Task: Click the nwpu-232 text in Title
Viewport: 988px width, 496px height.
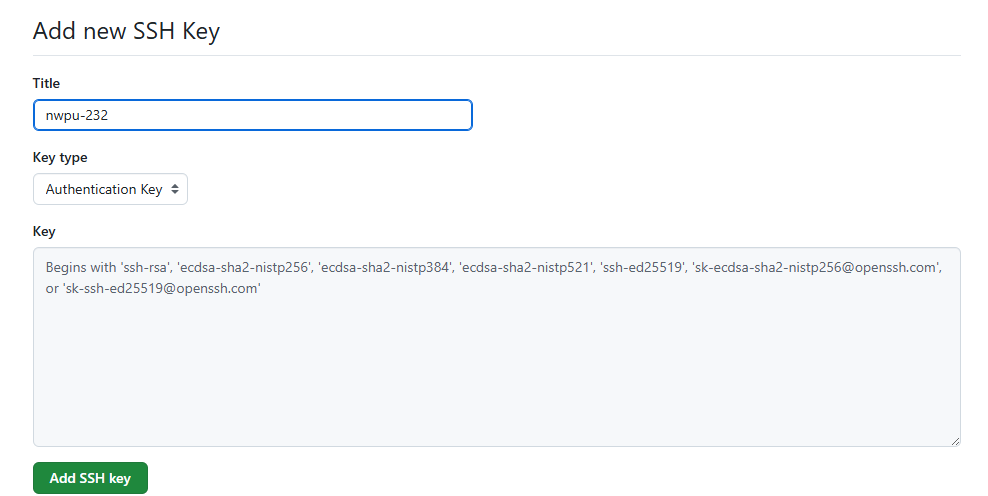Action: [77, 115]
